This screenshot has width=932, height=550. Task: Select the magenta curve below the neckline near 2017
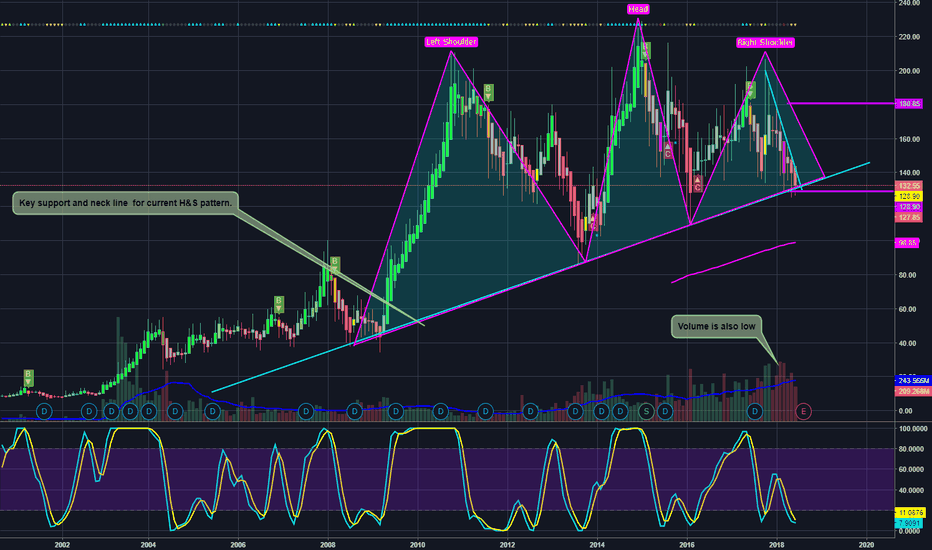point(733,262)
